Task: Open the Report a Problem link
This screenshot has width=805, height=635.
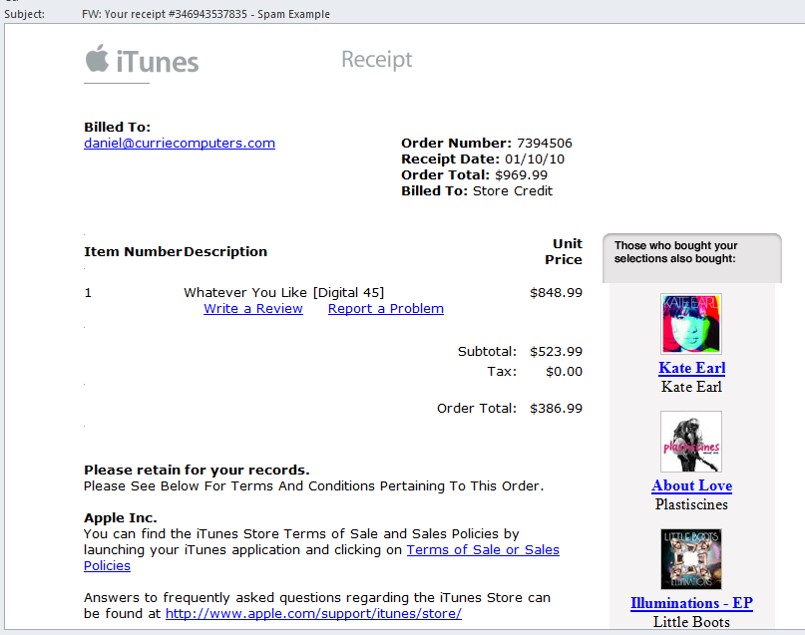Action: click(386, 309)
